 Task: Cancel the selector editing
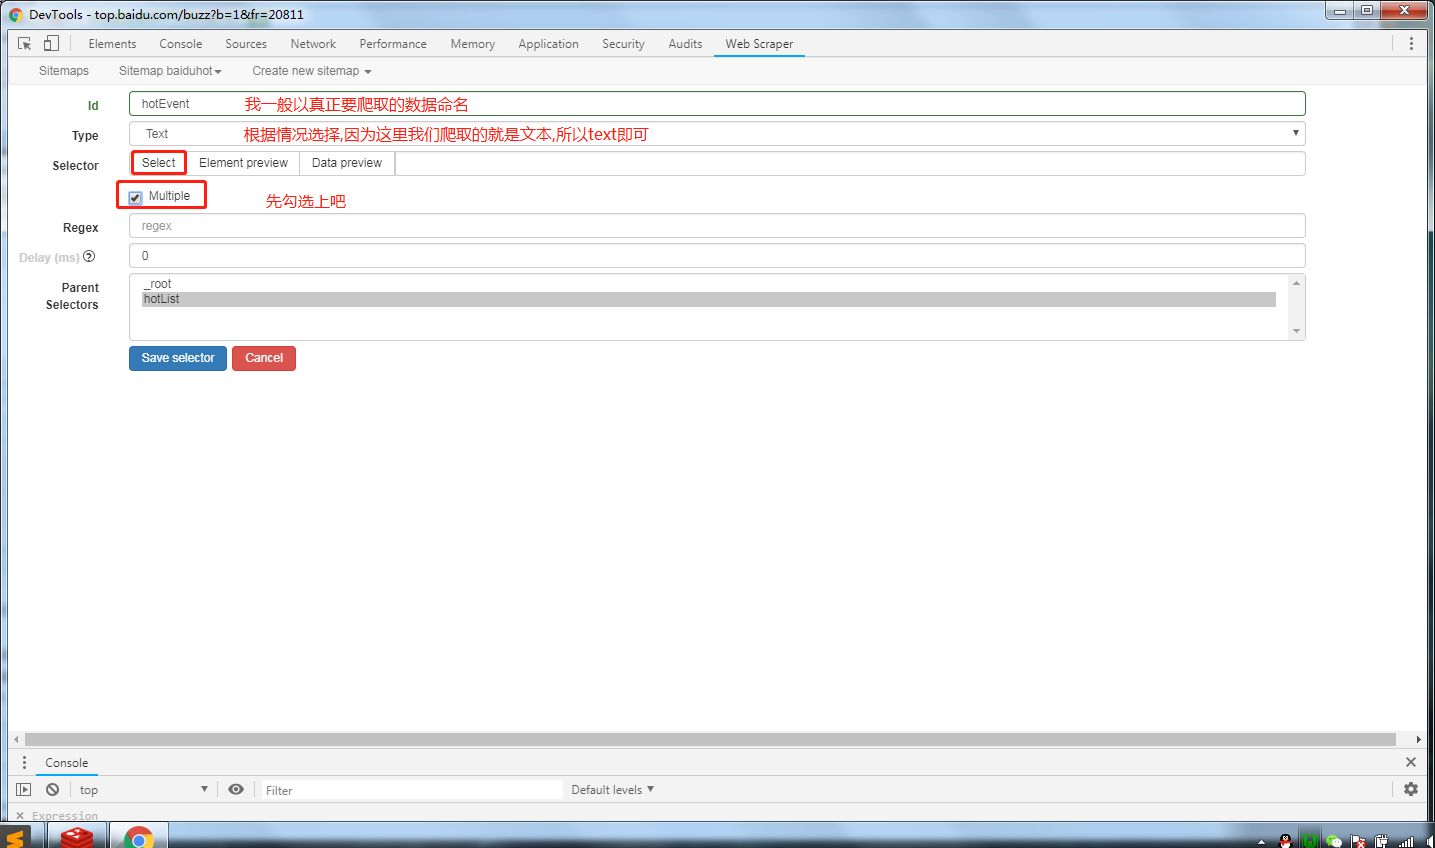point(264,358)
